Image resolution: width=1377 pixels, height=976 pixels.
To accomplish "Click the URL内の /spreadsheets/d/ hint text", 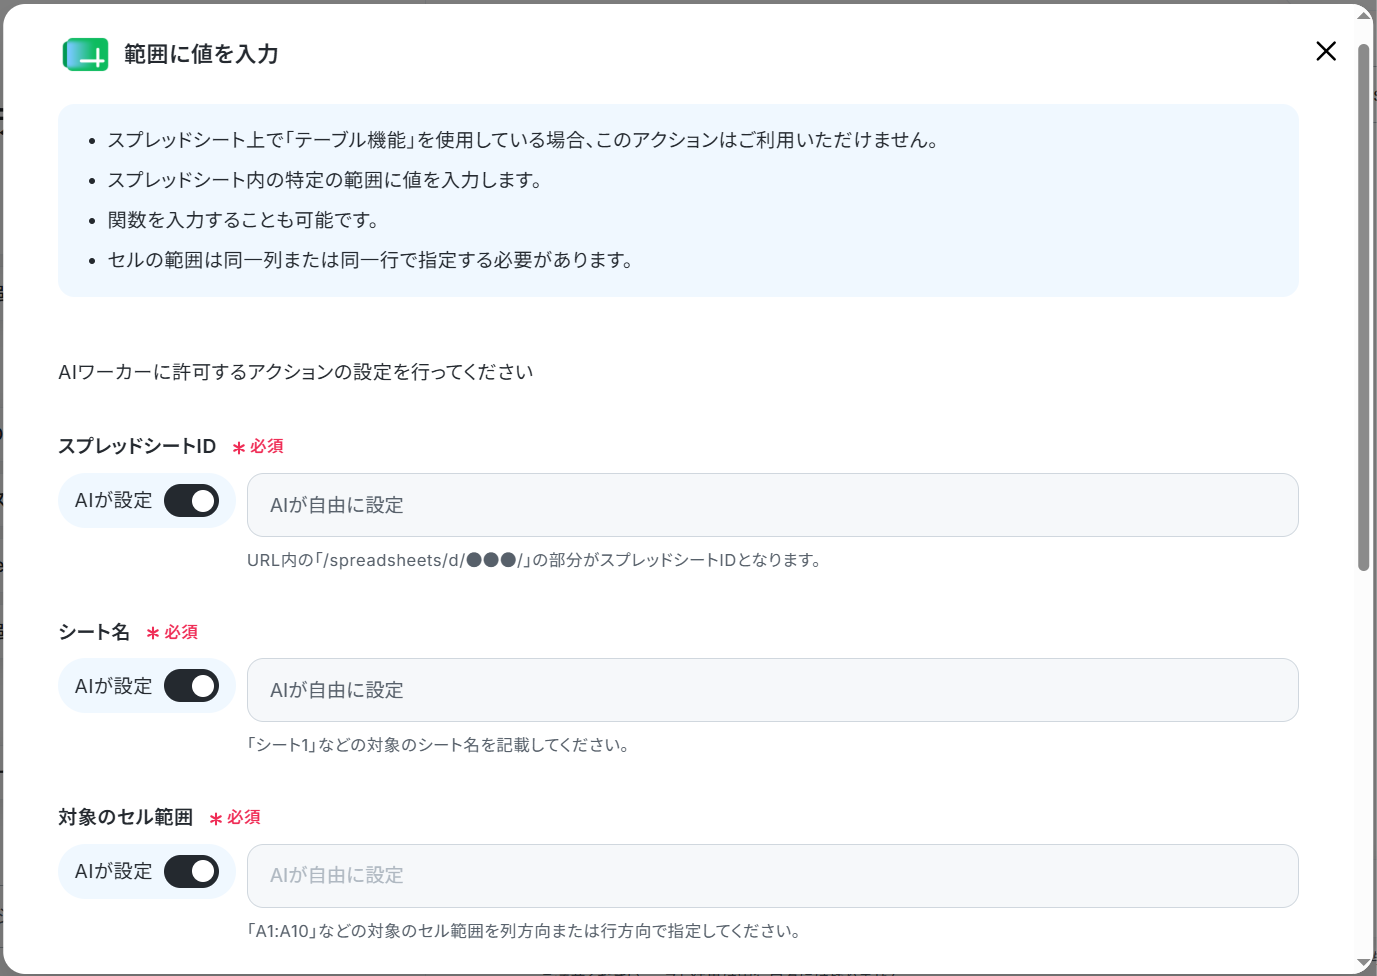I will click(x=534, y=560).
